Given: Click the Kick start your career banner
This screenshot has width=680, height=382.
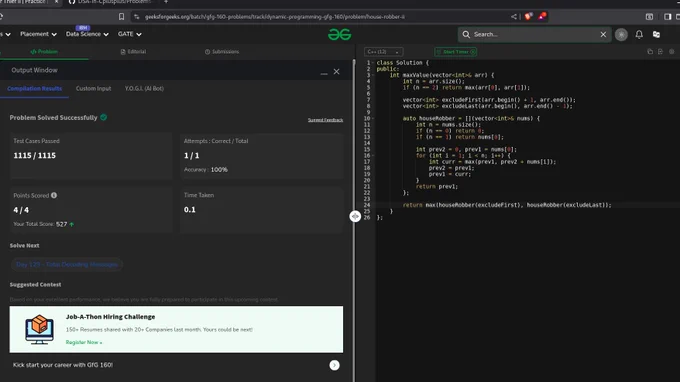Looking at the screenshot, I should [x=176, y=365].
